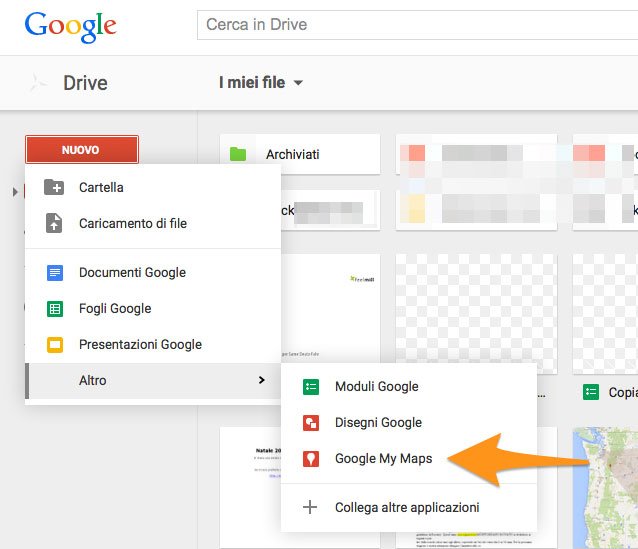Screen dimensions: 638x549
Task: Click the Drive title text
Action: pyautogui.click(x=85, y=83)
